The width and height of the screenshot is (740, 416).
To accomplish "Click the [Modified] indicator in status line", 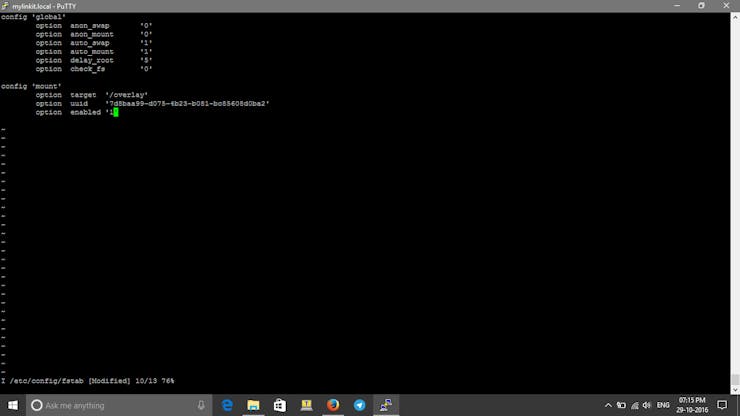I will (x=109, y=381).
